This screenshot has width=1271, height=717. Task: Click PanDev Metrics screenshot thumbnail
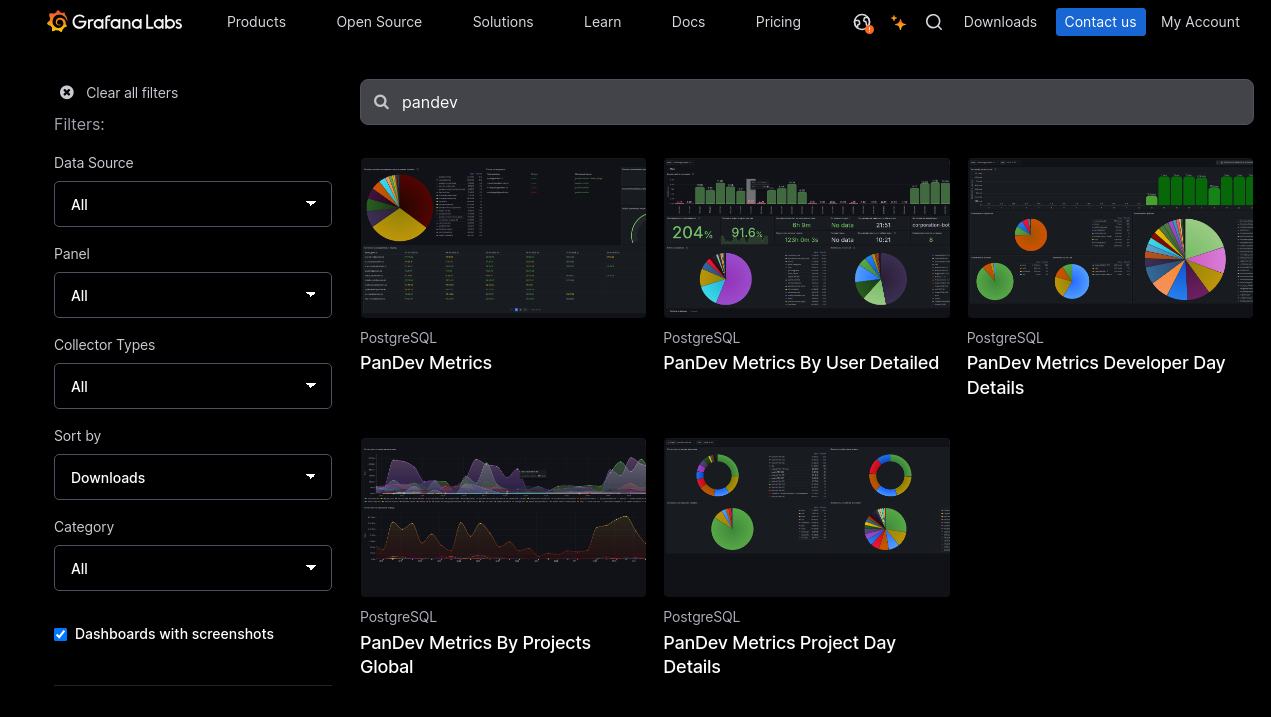pyautogui.click(x=503, y=238)
